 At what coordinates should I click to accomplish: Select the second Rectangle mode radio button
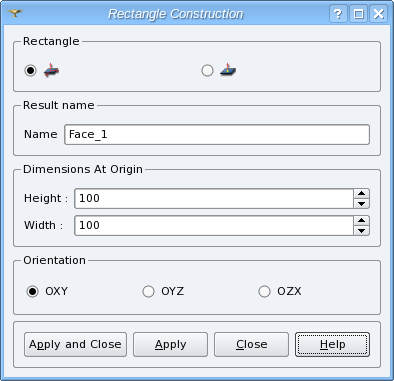click(x=207, y=70)
